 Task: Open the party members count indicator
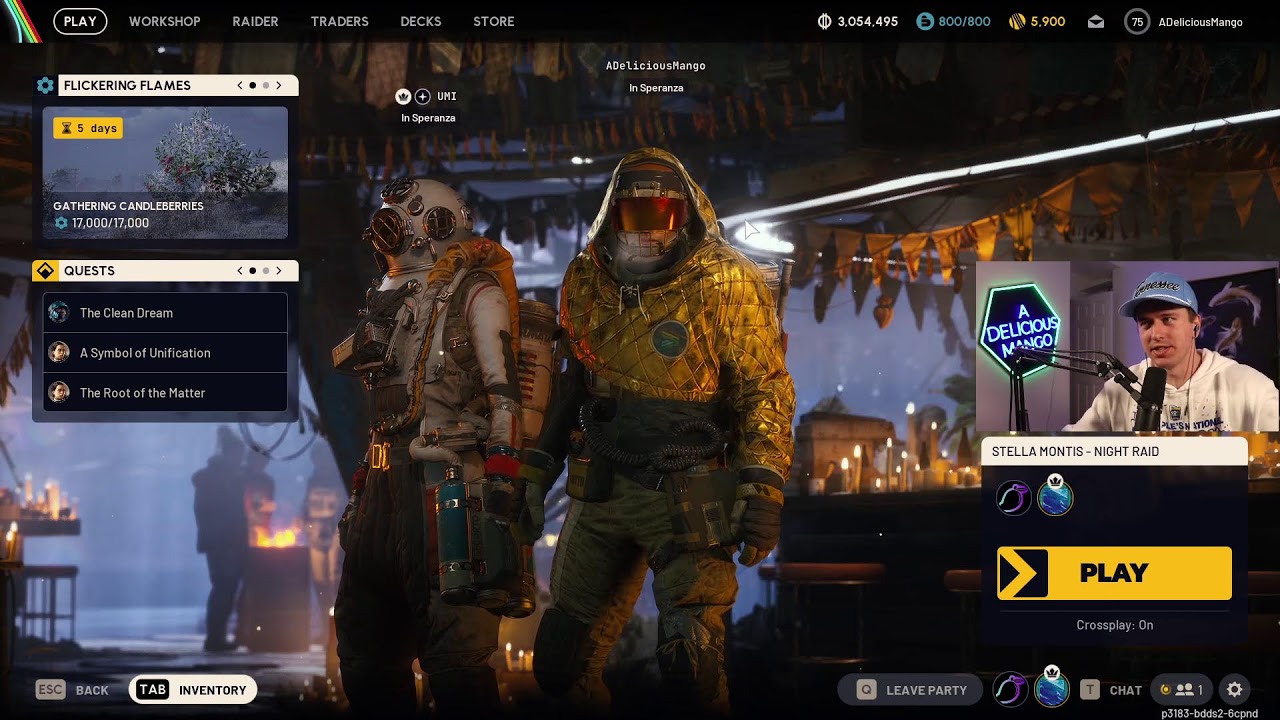coord(1181,690)
